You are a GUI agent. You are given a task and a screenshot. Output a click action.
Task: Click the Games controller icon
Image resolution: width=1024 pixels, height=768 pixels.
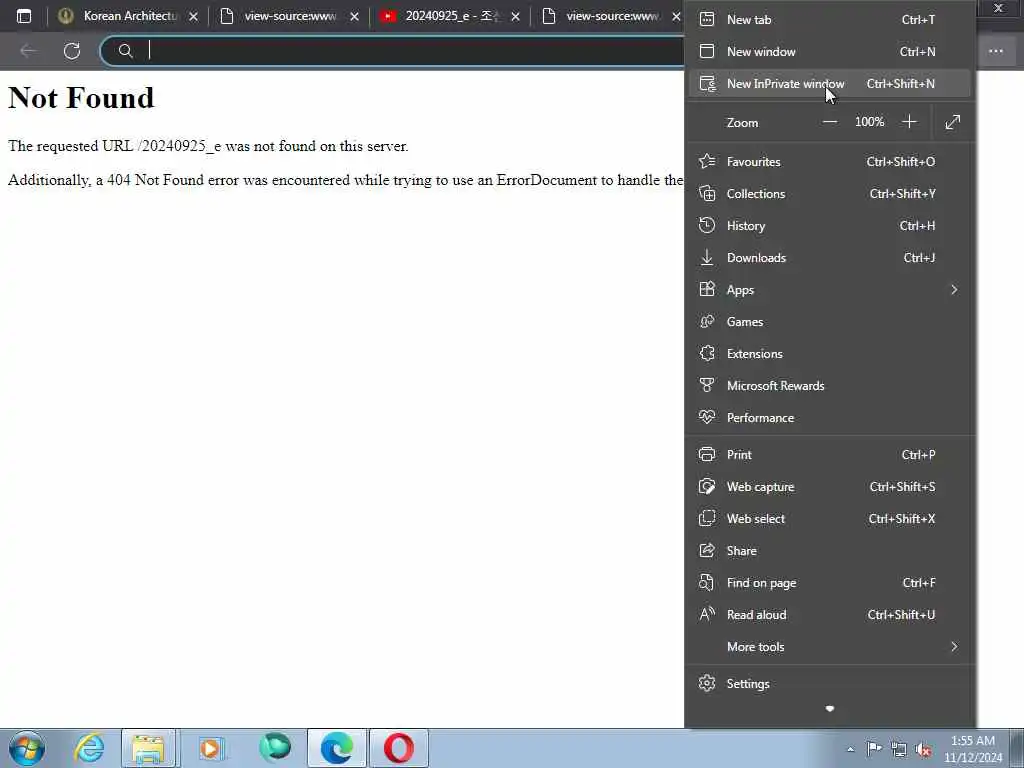point(707,321)
